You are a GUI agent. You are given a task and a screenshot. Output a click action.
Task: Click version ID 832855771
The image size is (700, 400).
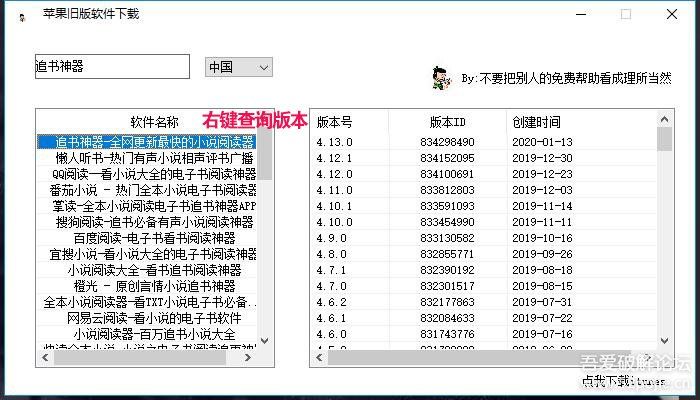[x=447, y=254]
